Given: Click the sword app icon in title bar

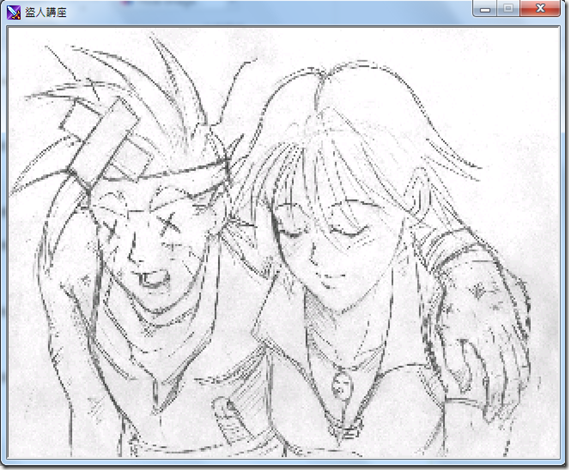Looking at the screenshot, I should [14, 12].
